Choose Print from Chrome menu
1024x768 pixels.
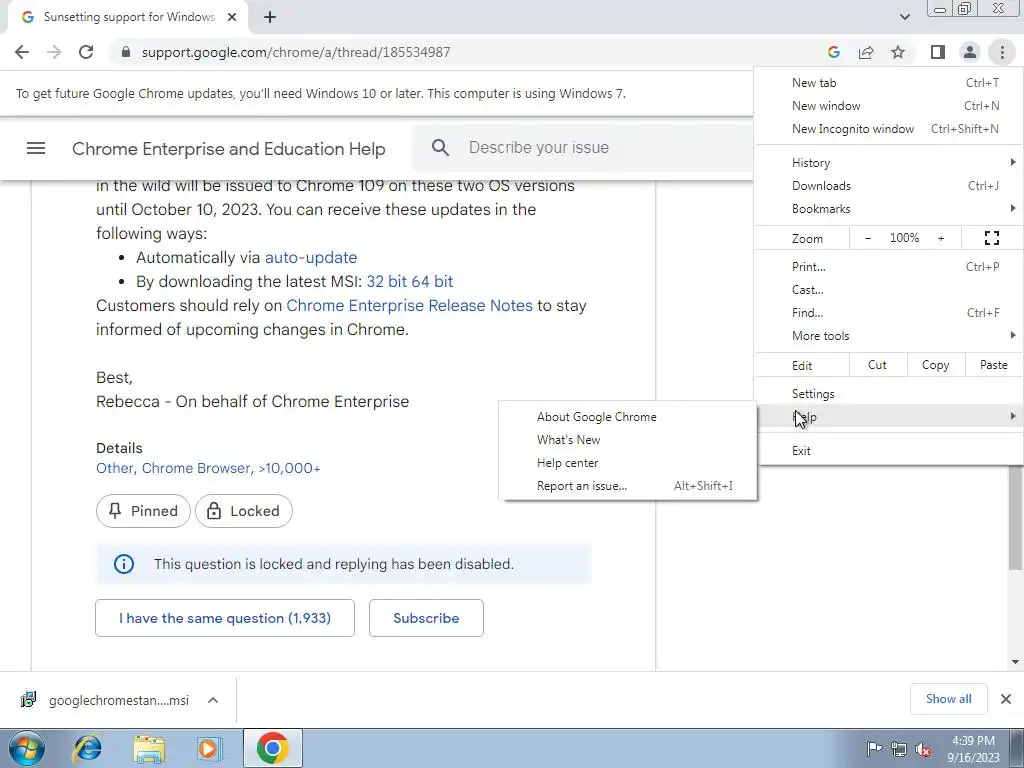(x=888, y=266)
